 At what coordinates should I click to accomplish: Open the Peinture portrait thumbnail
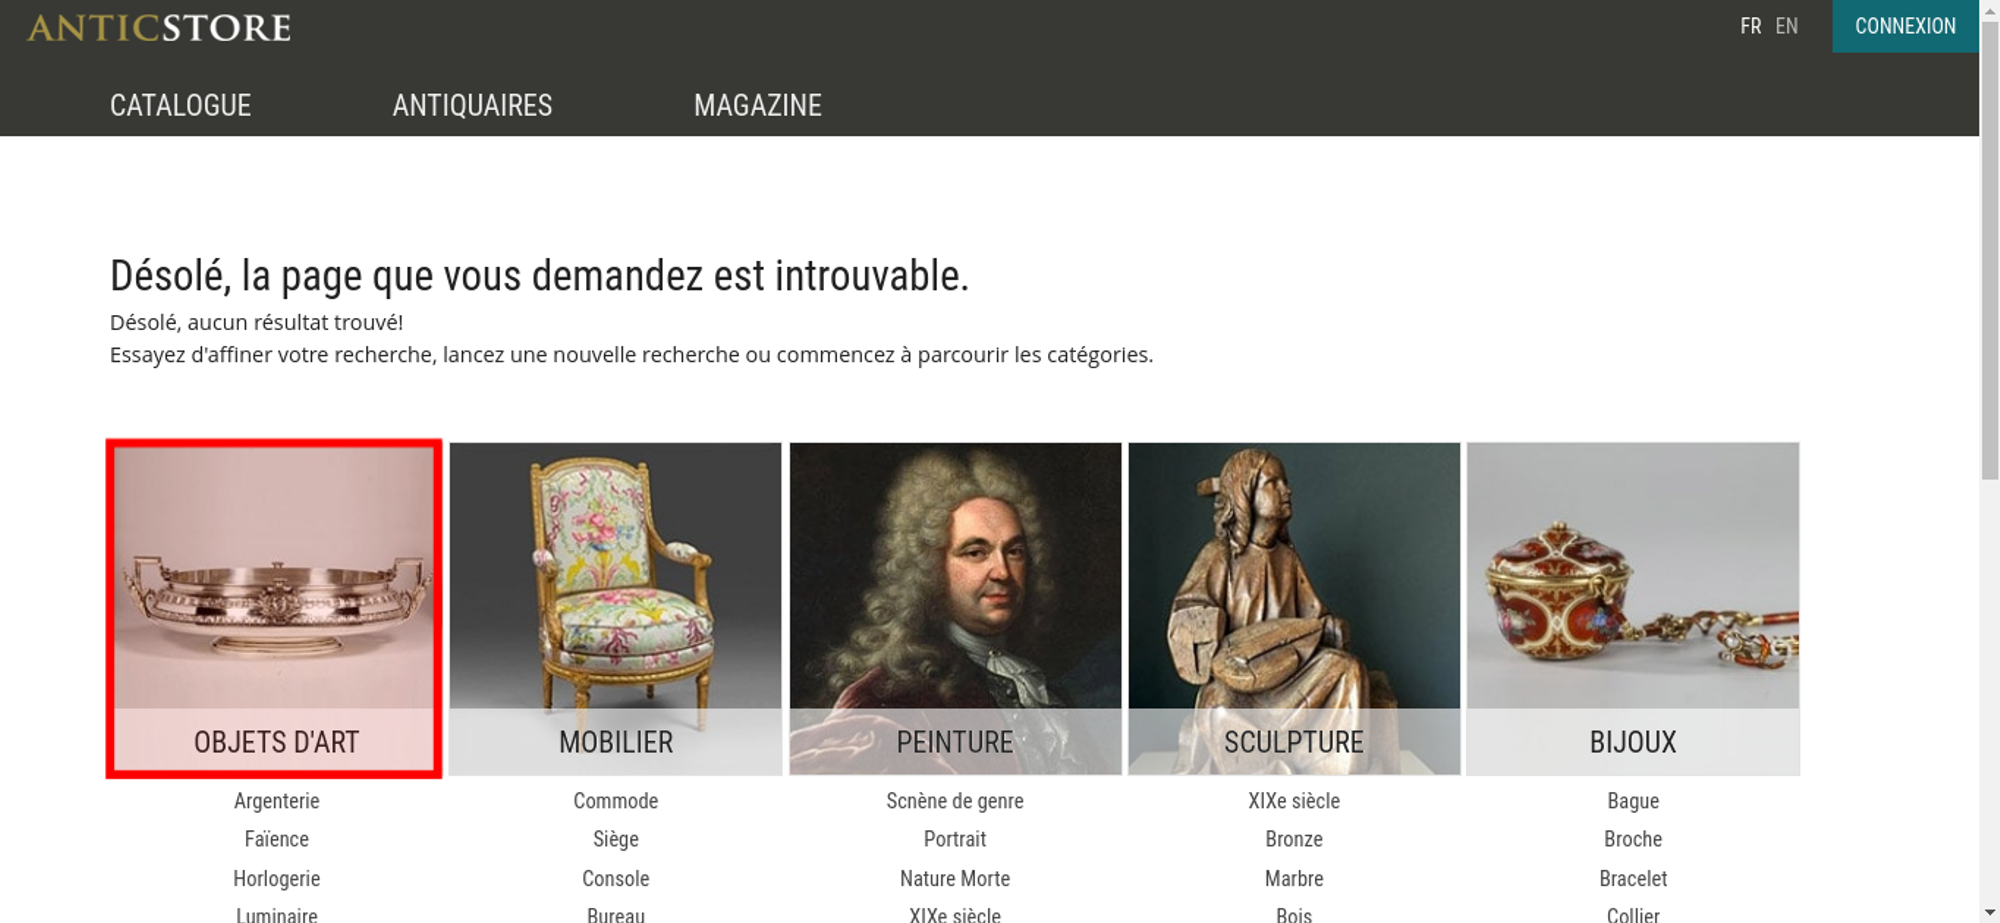(x=955, y=608)
